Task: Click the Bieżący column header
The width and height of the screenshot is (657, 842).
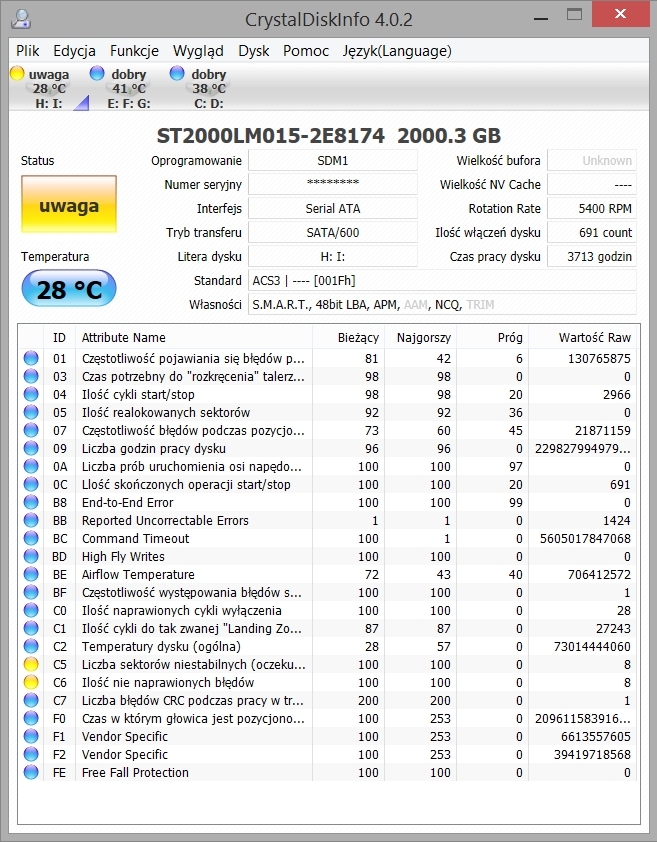Action: point(348,337)
